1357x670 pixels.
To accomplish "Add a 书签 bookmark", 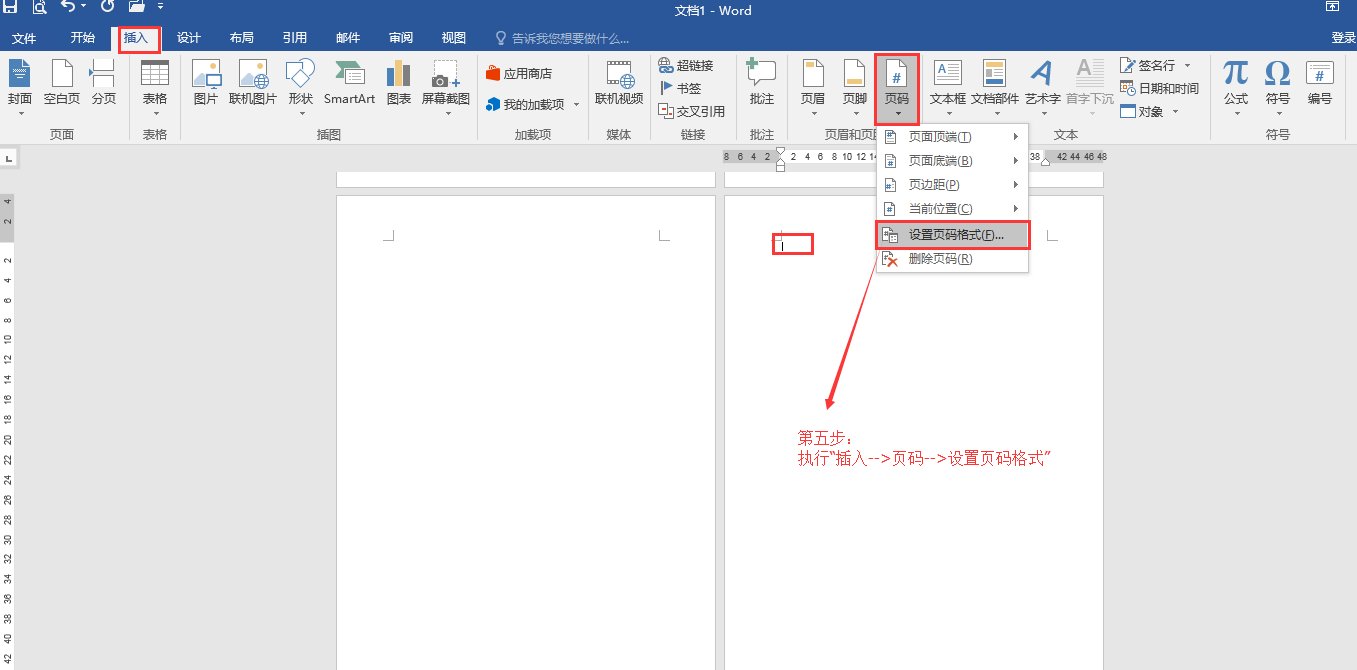I will tap(685, 87).
